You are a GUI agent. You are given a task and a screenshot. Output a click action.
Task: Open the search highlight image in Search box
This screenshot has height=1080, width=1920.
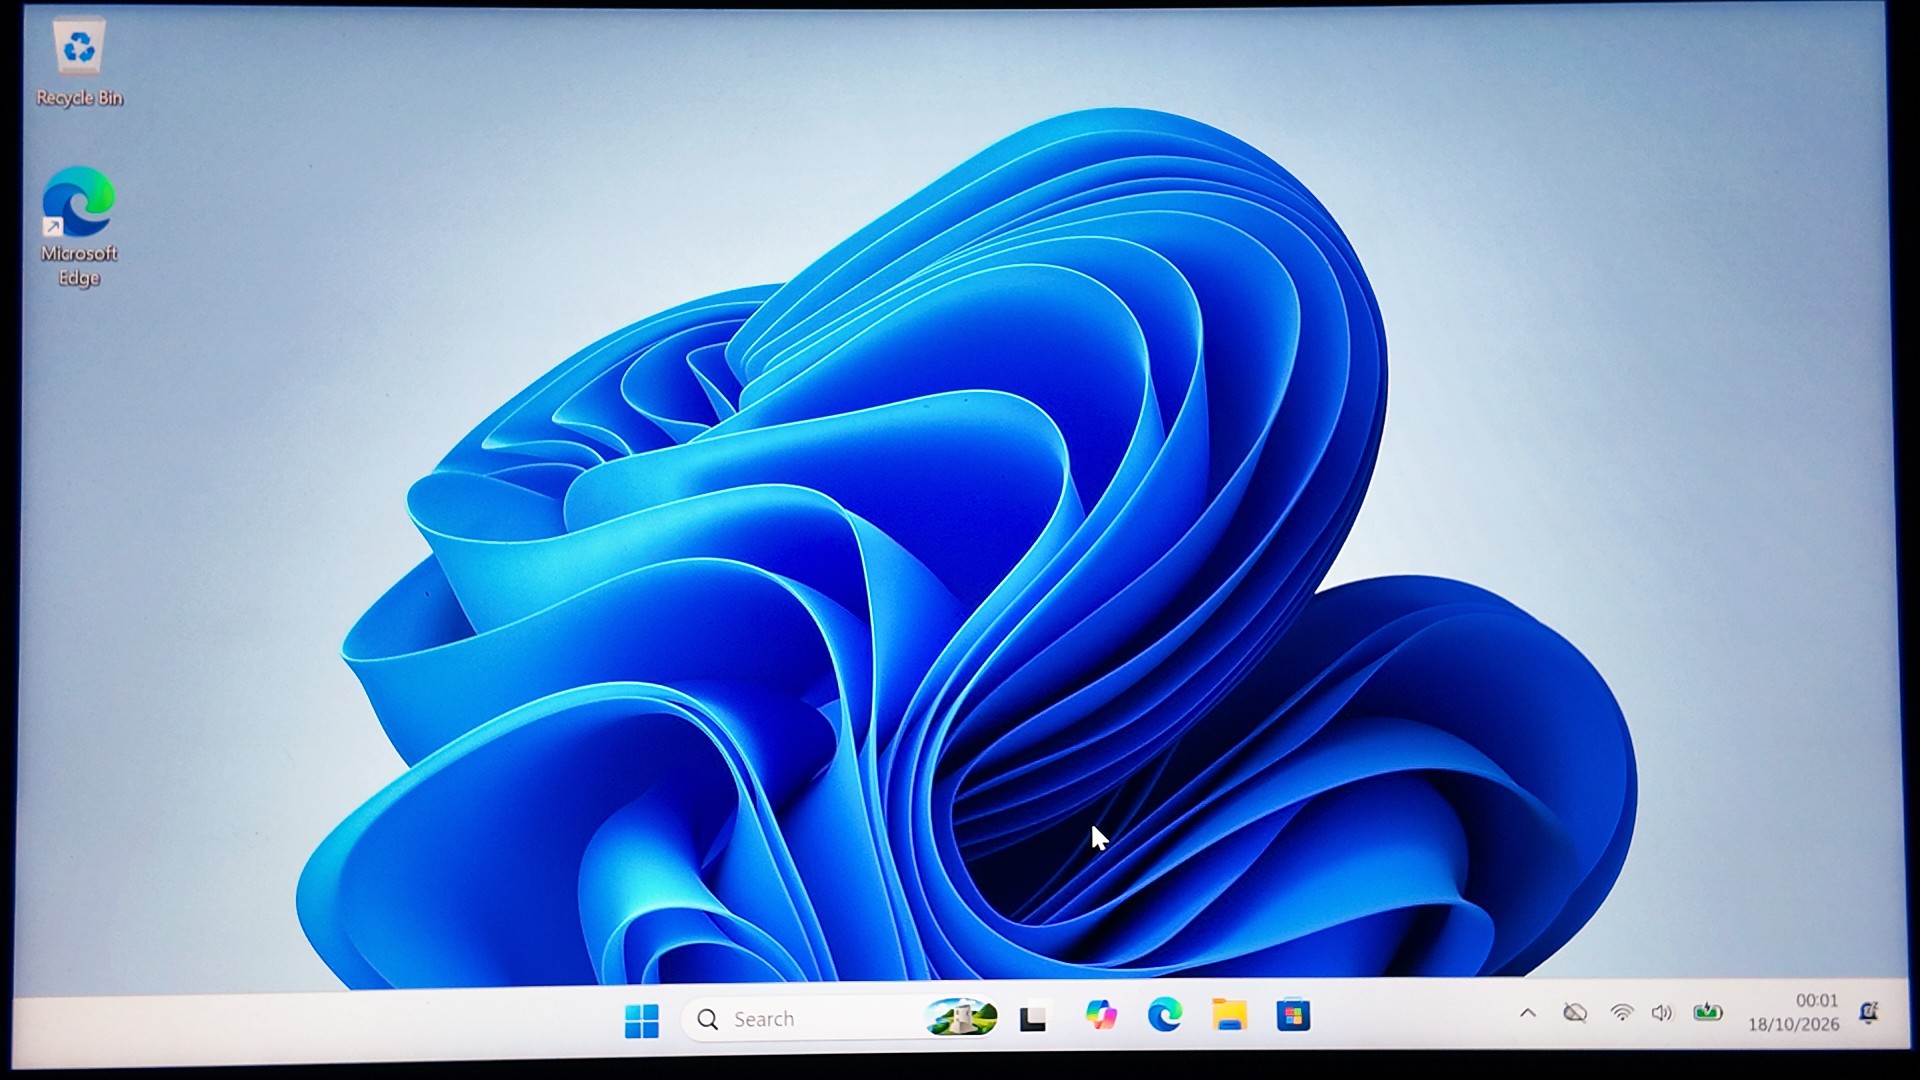click(960, 1017)
